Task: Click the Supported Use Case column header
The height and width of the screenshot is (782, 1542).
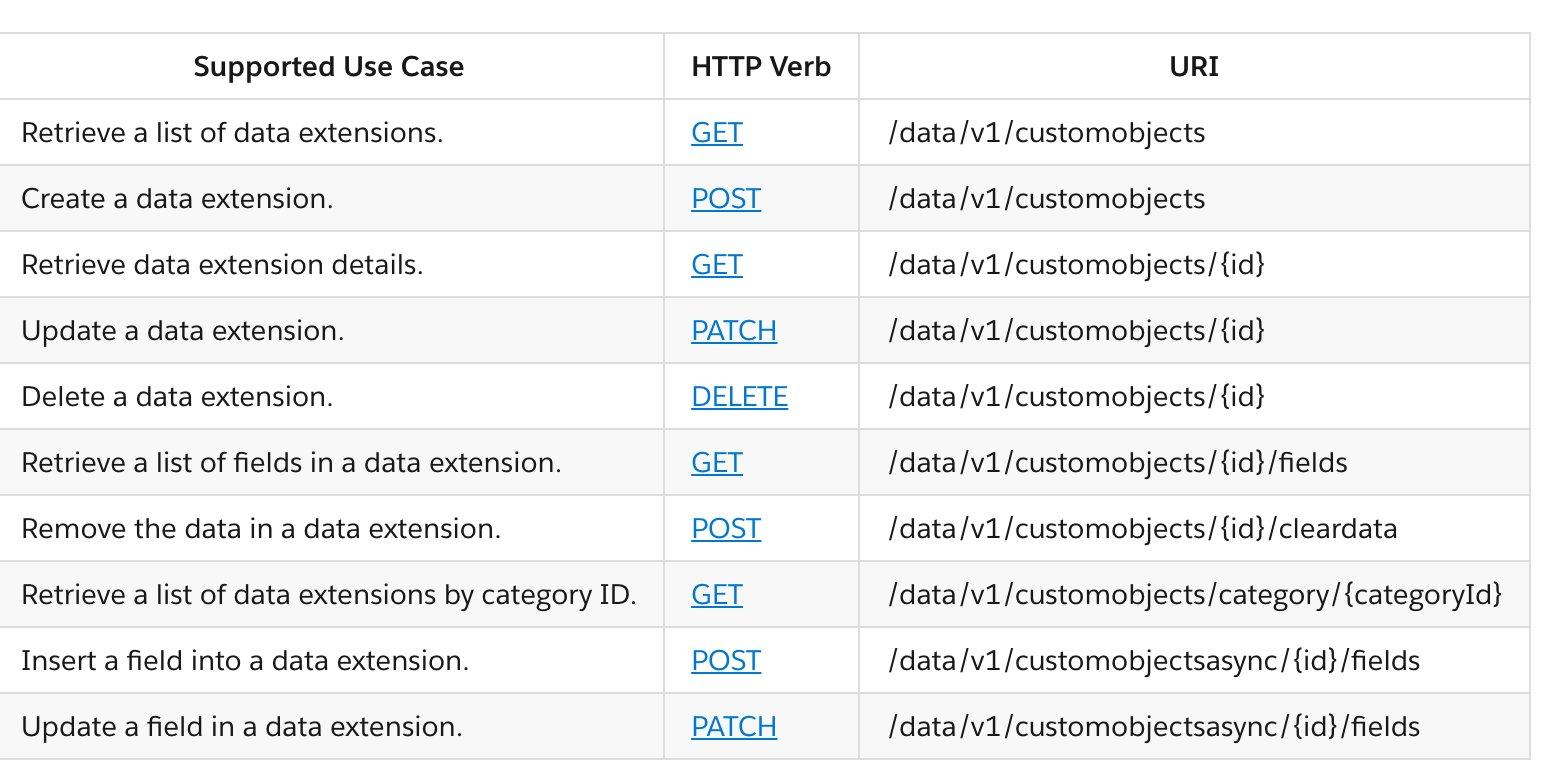Action: [328, 67]
